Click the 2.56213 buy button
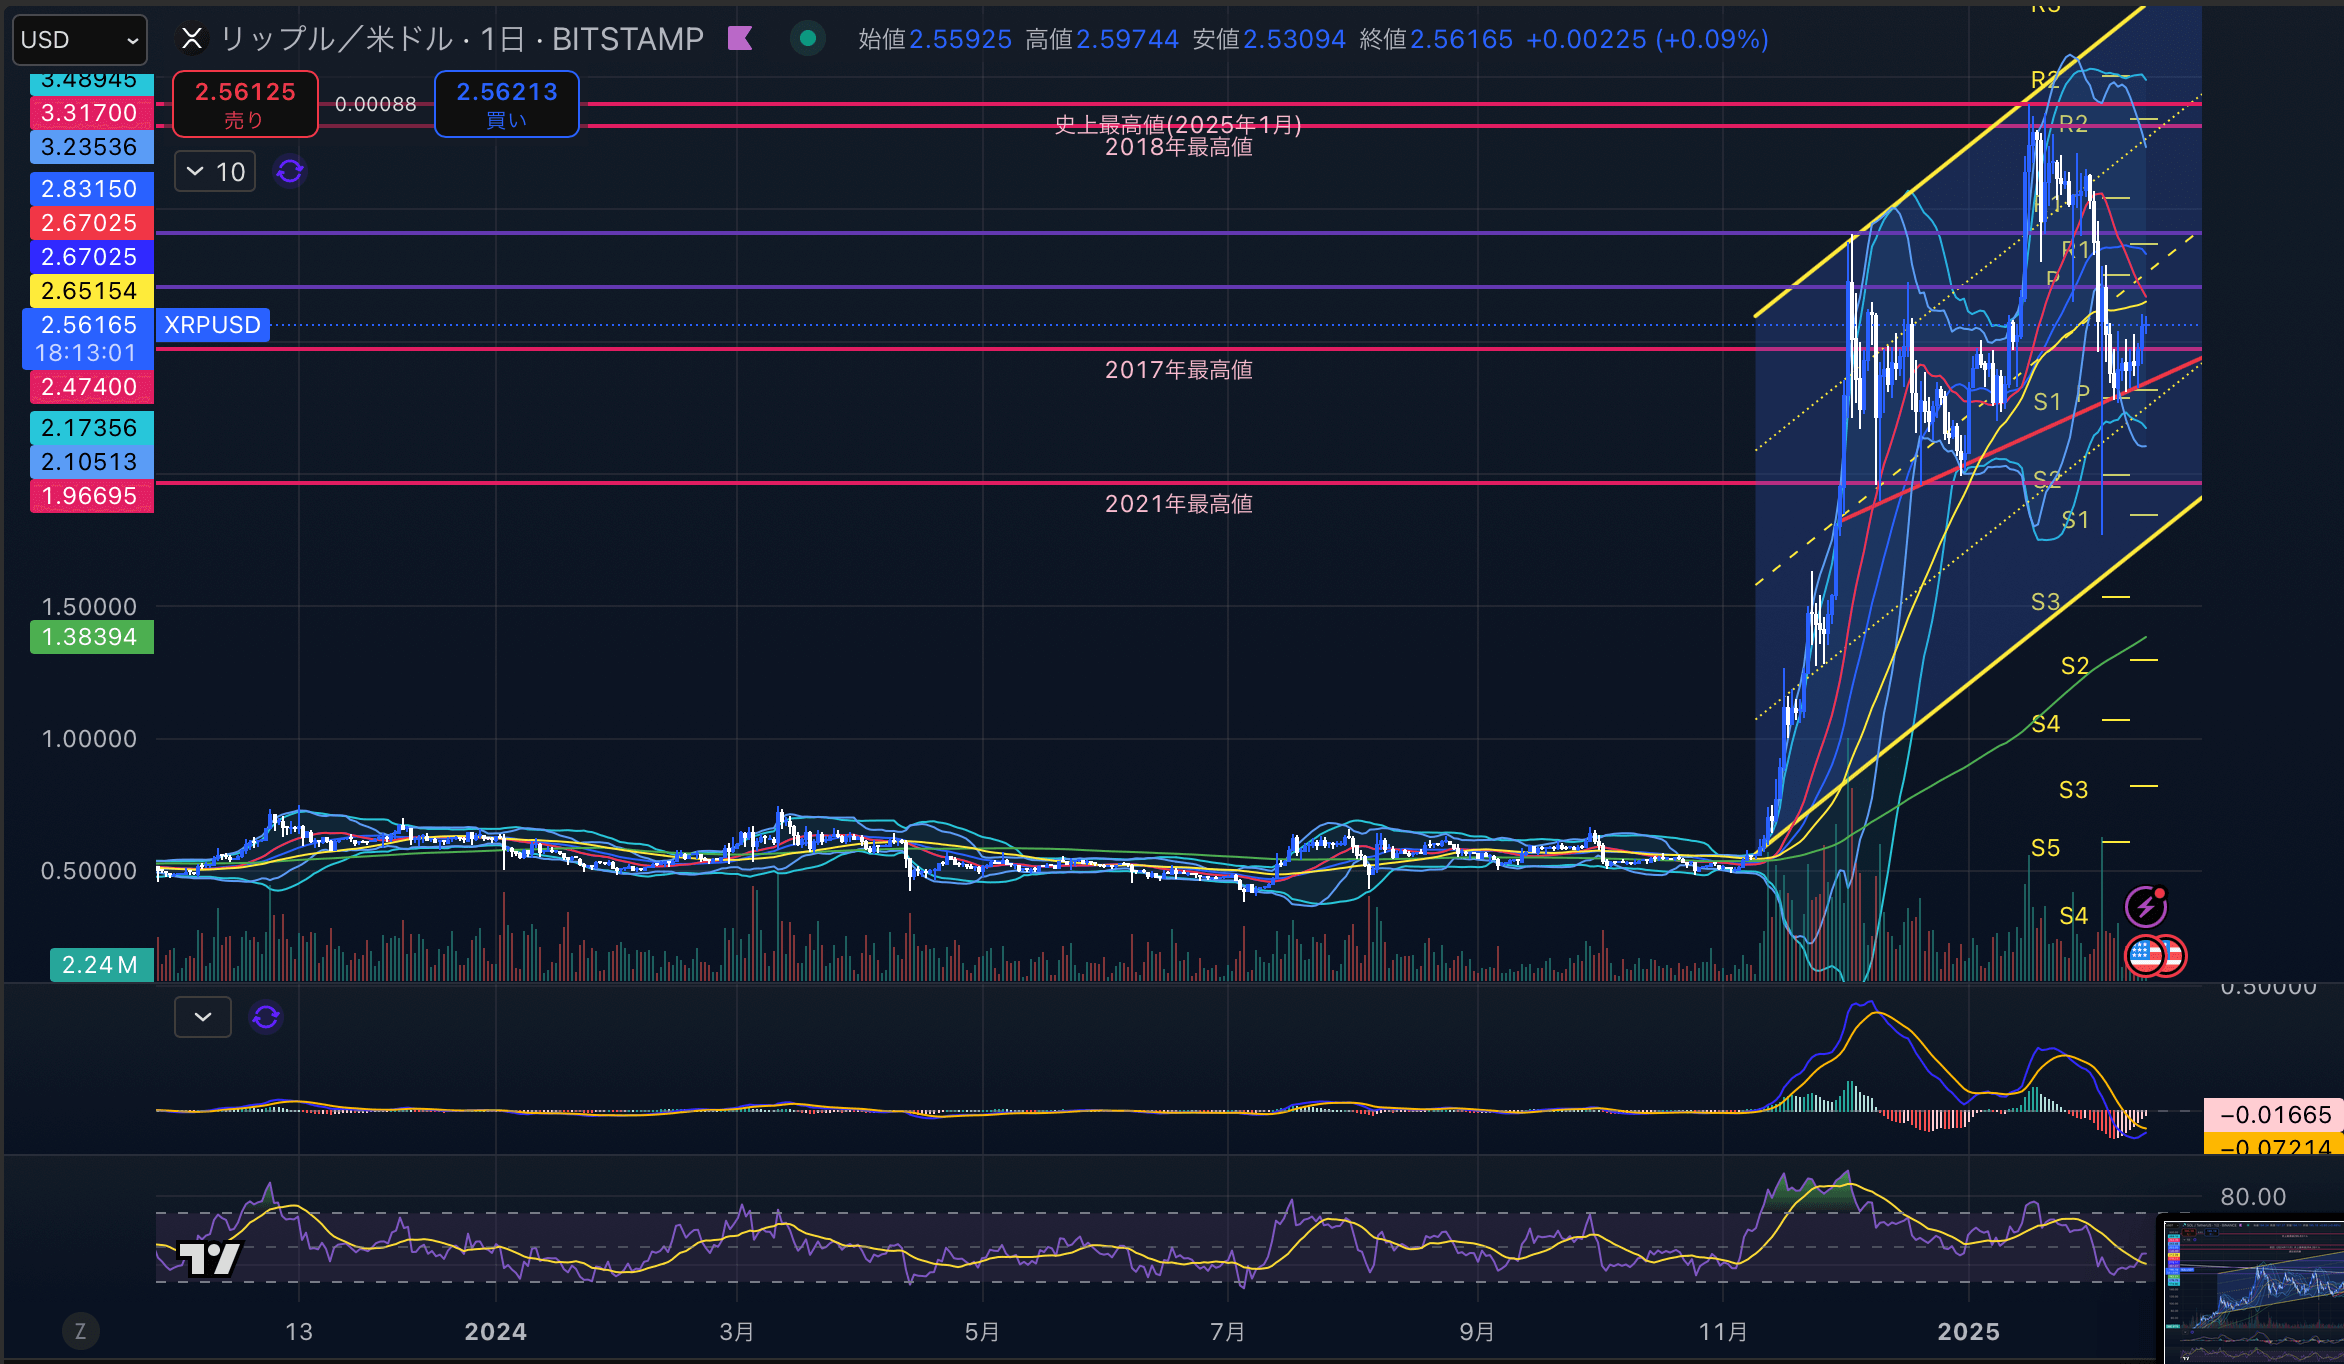2344x1364 pixels. point(507,104)
